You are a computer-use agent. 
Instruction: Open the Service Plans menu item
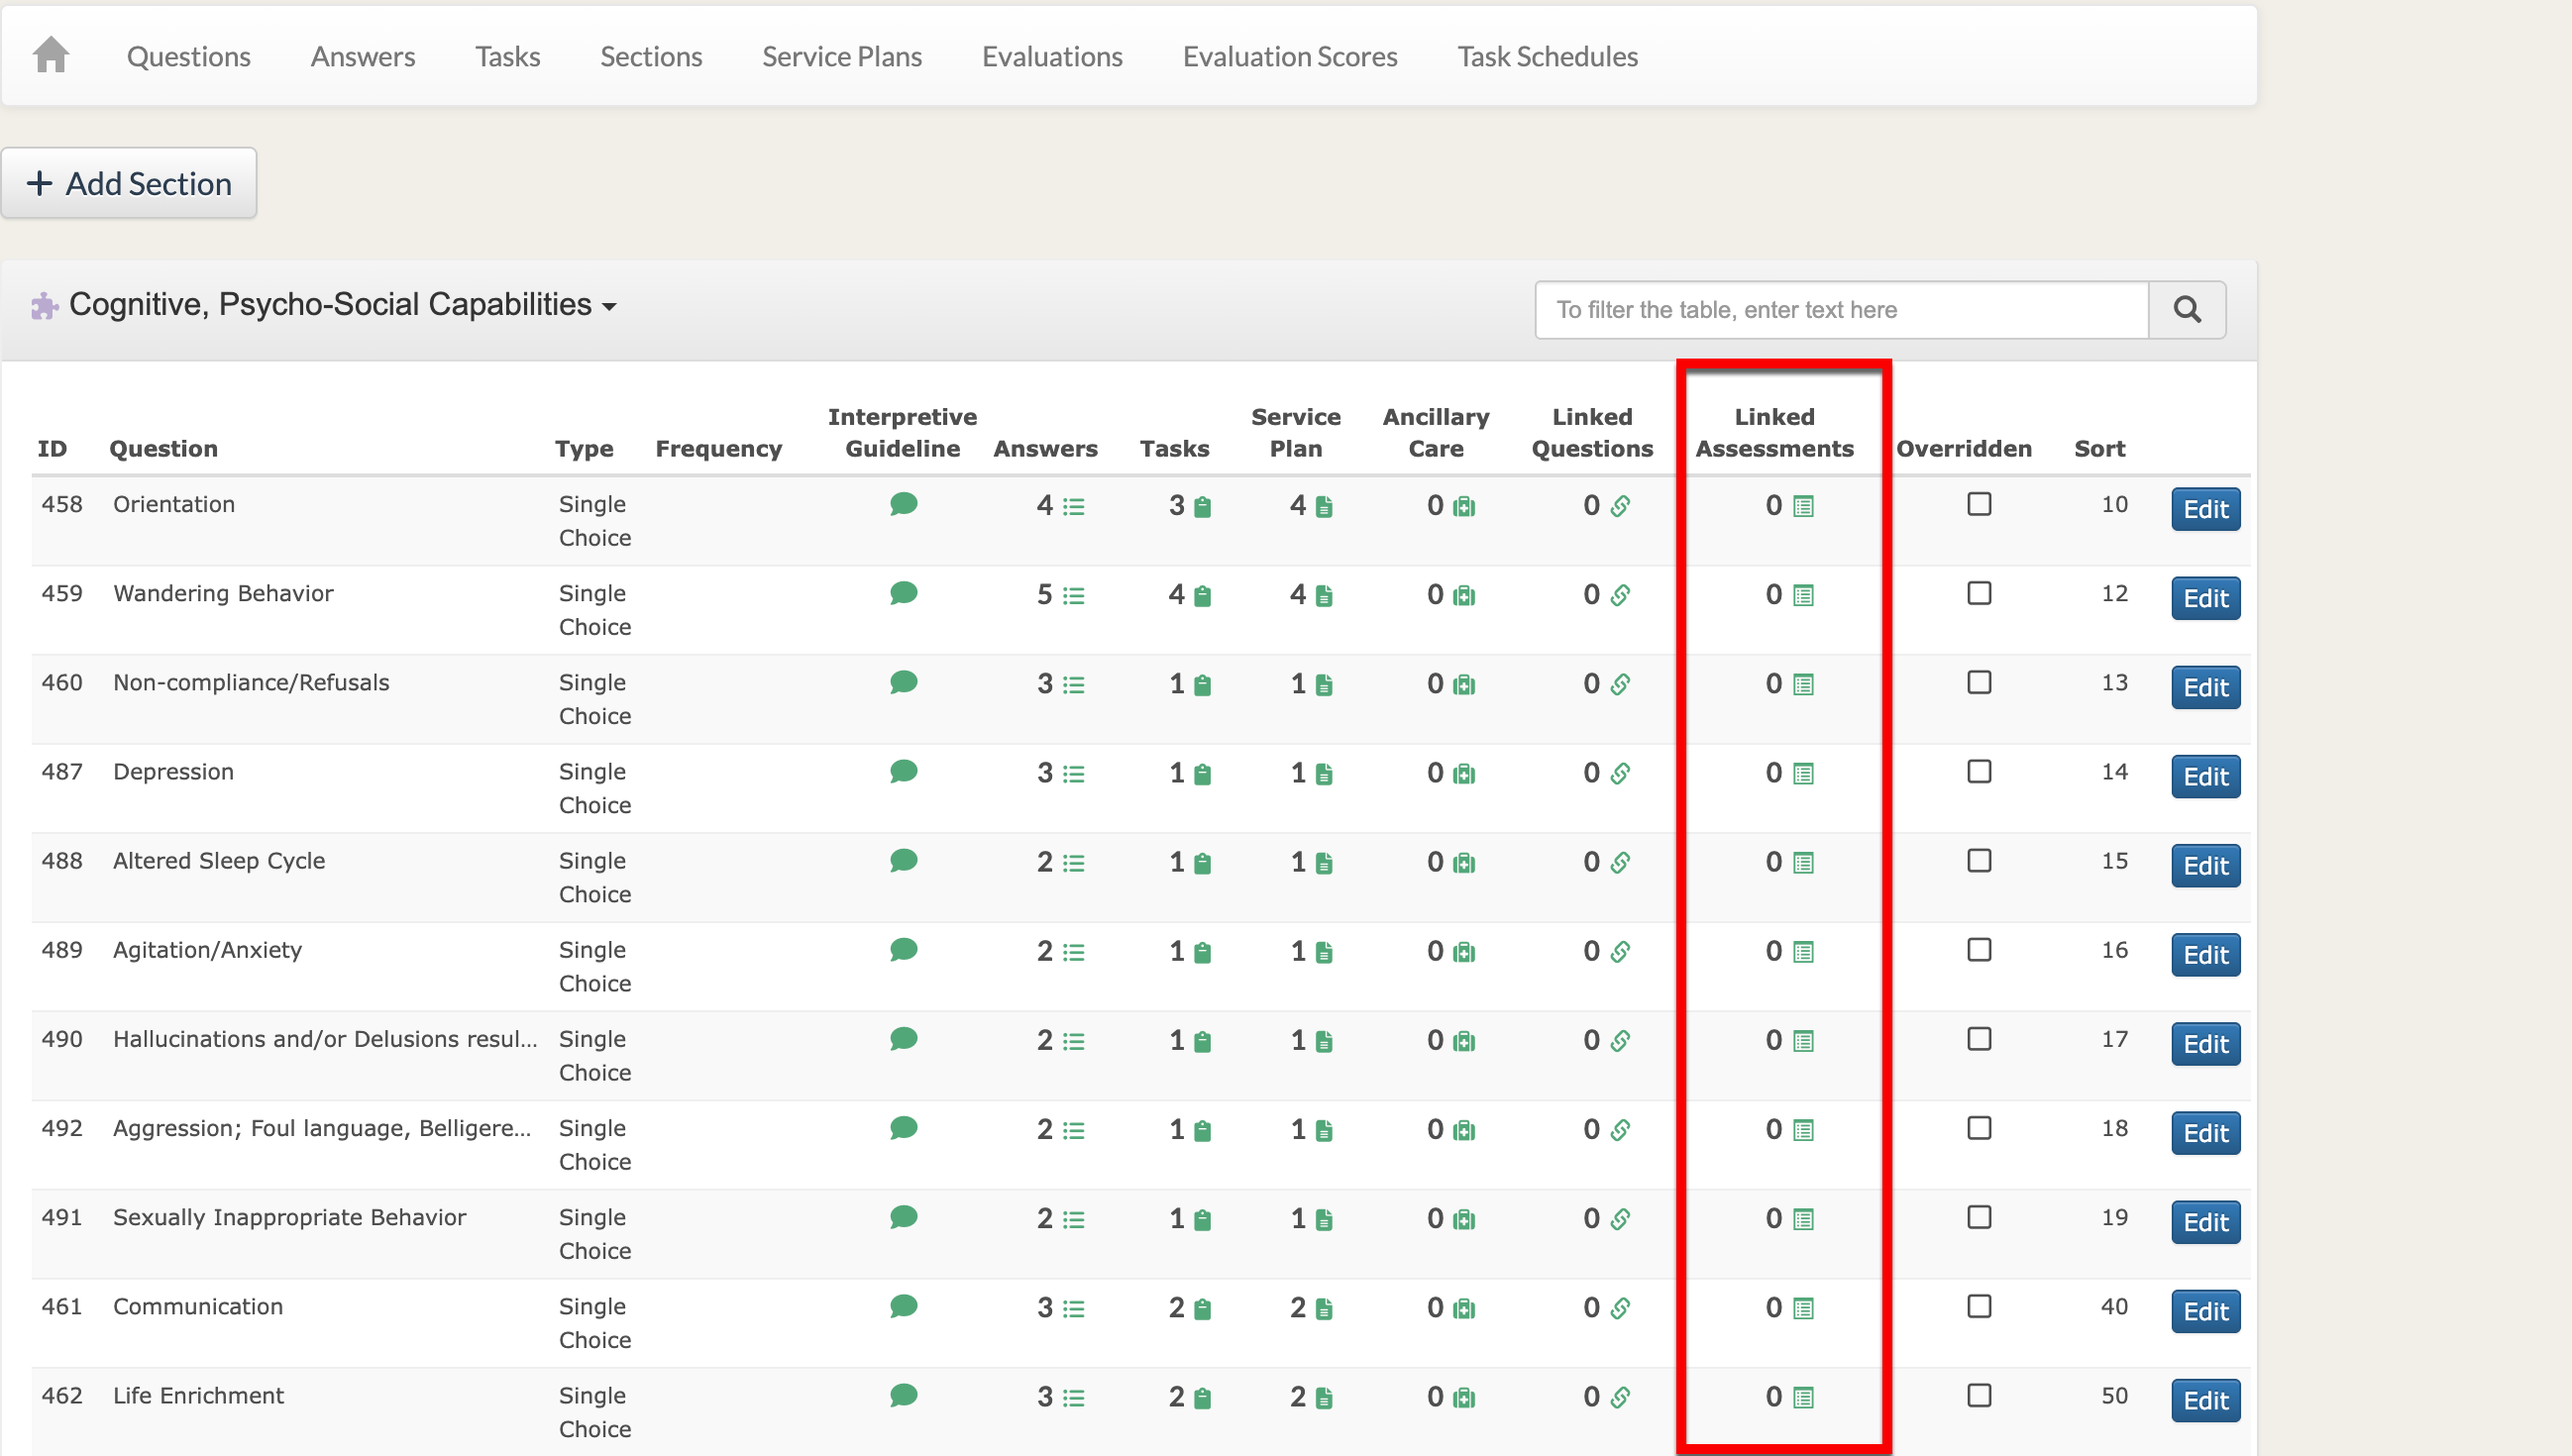pos(841,57)
